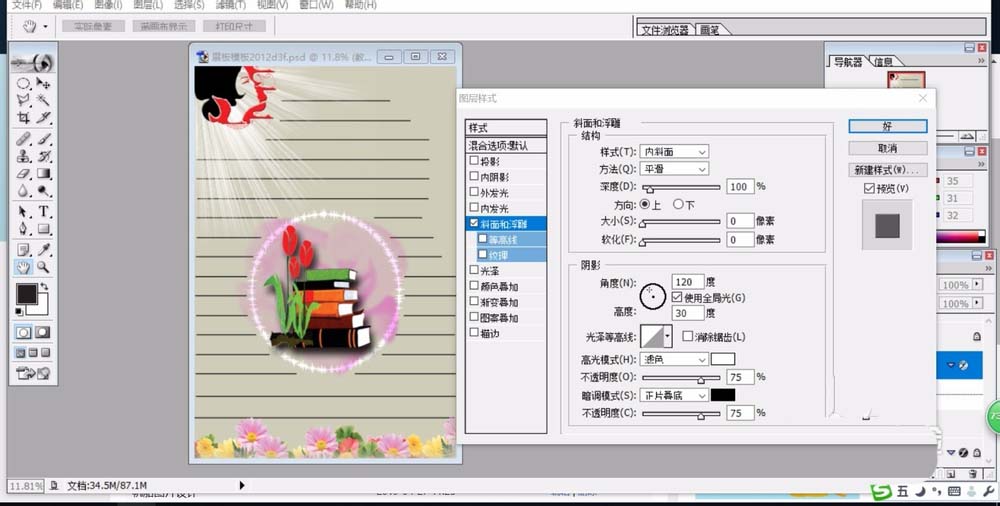Image resolution: width=1000 pixels, height=506 pixels.
Task: Activate the Gradient tool
Action: (44, 174)
